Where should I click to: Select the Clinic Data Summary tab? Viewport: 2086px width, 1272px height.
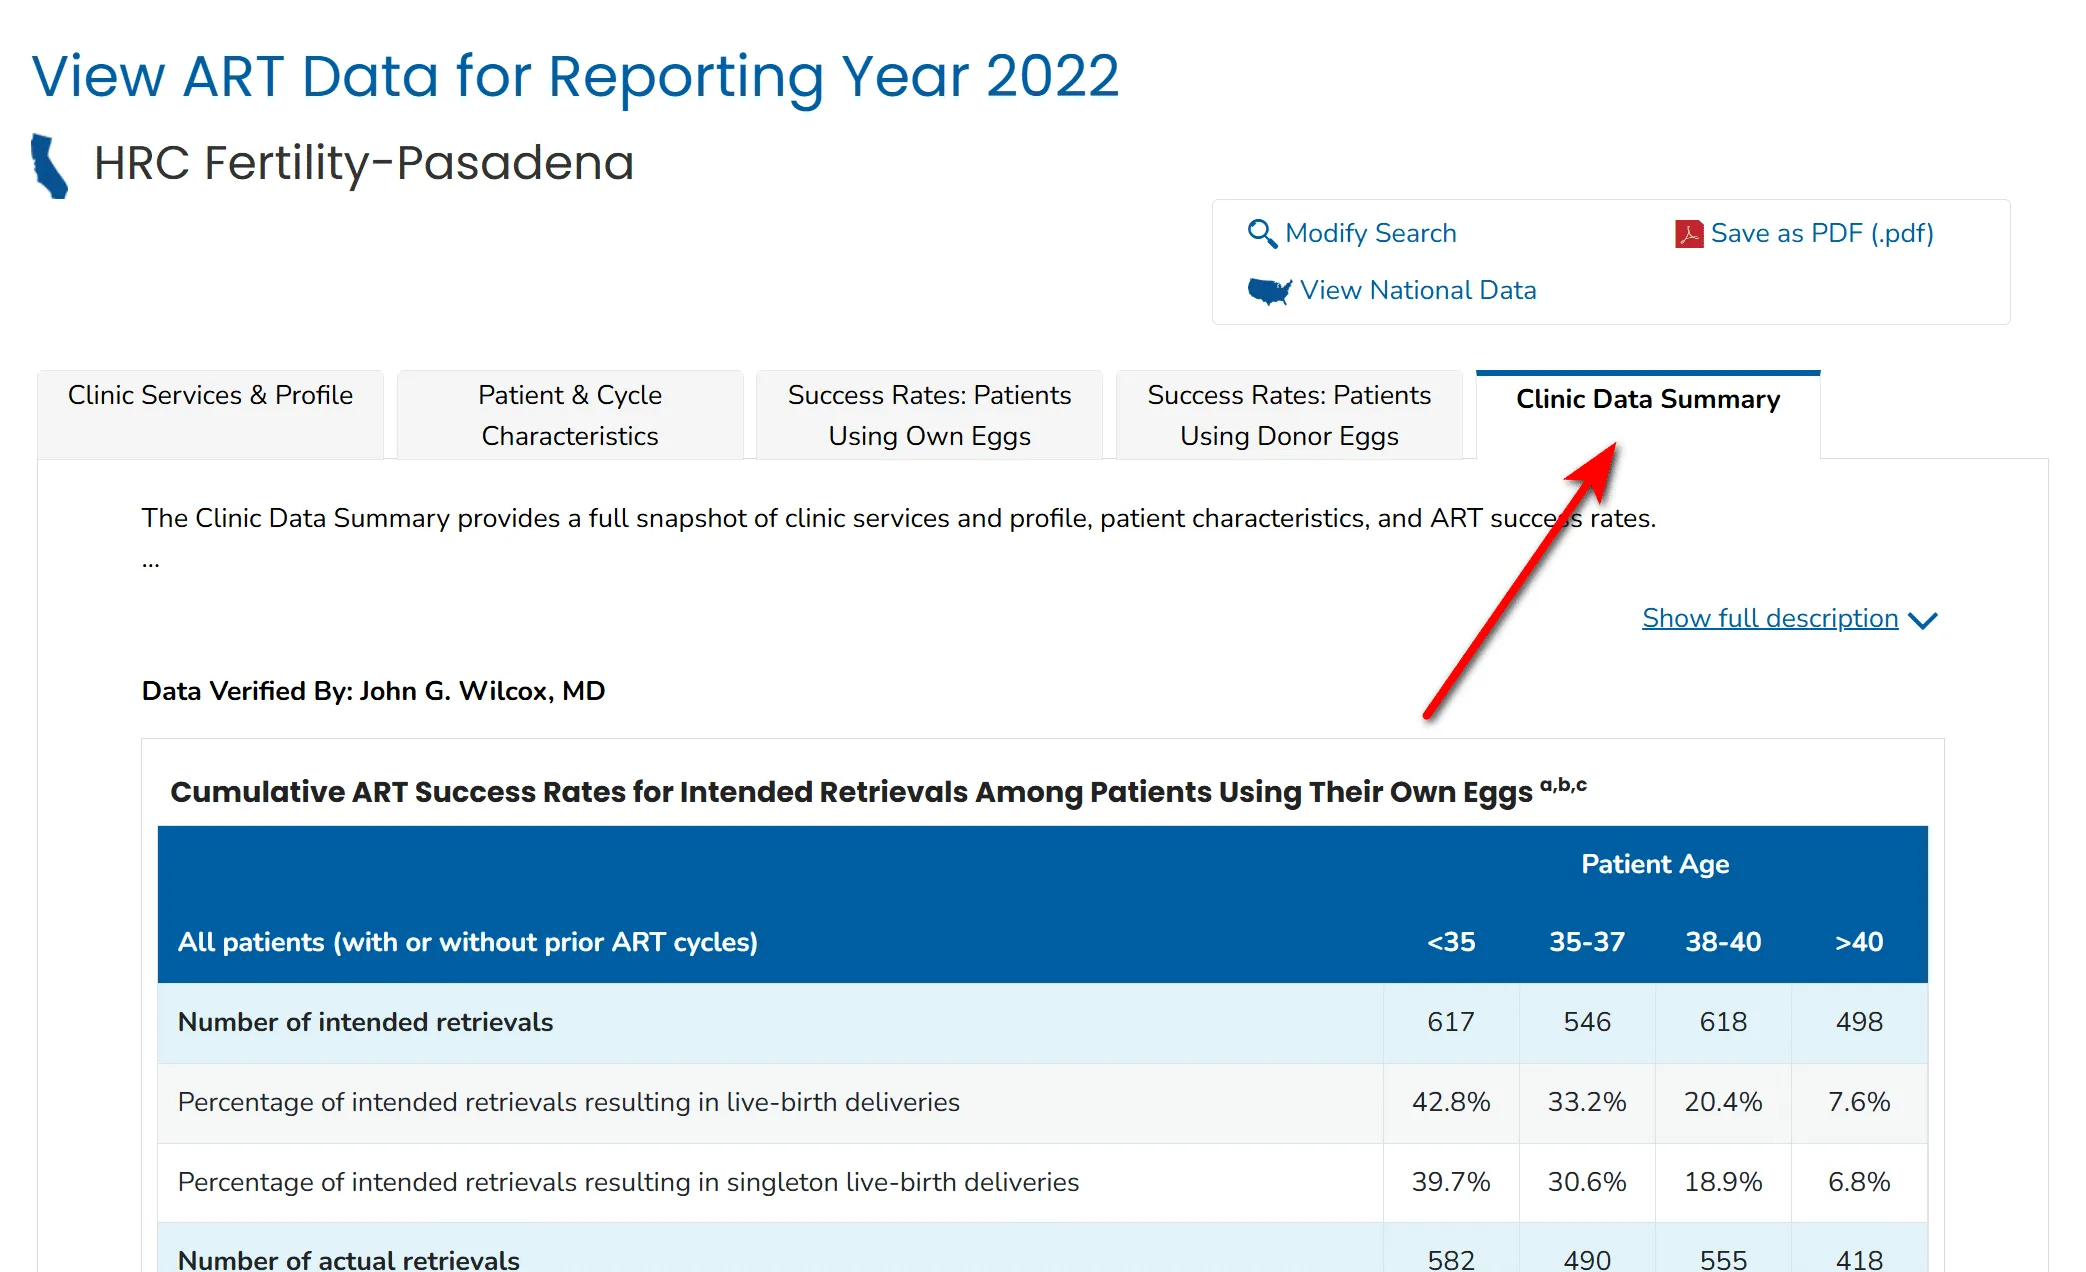tap(1648, 415)
